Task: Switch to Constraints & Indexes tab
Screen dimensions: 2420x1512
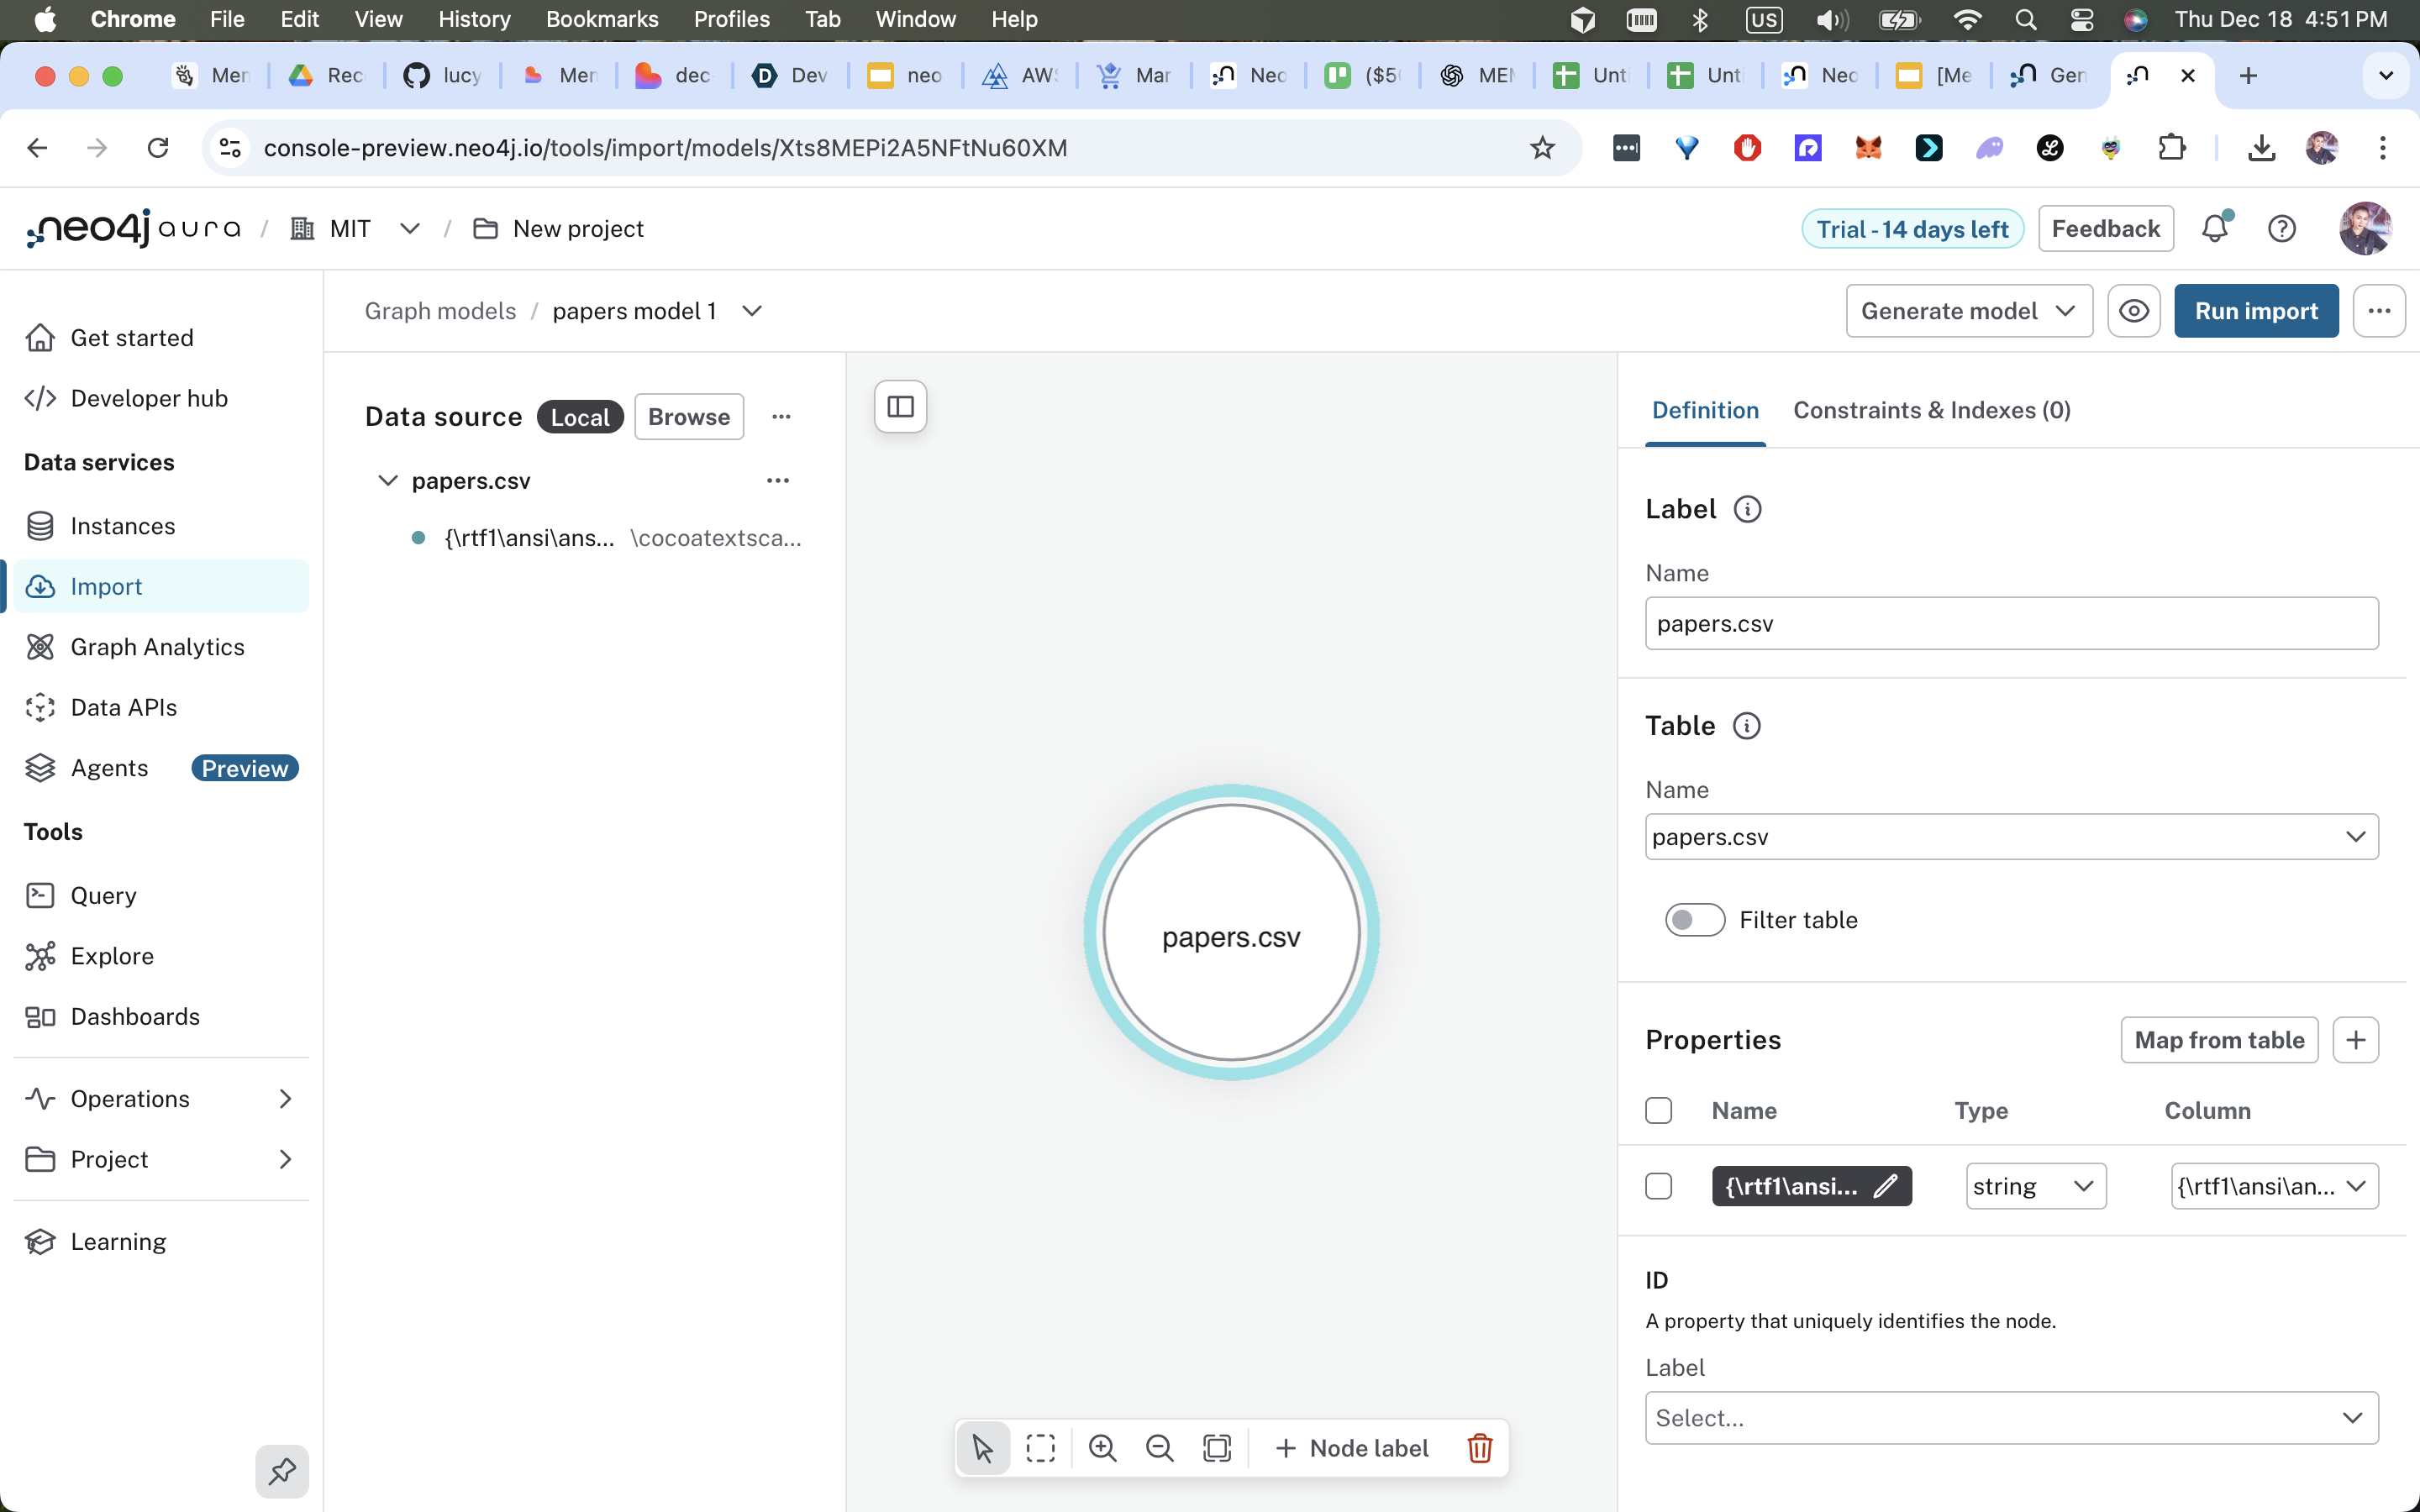Action: click(1931, 410)
